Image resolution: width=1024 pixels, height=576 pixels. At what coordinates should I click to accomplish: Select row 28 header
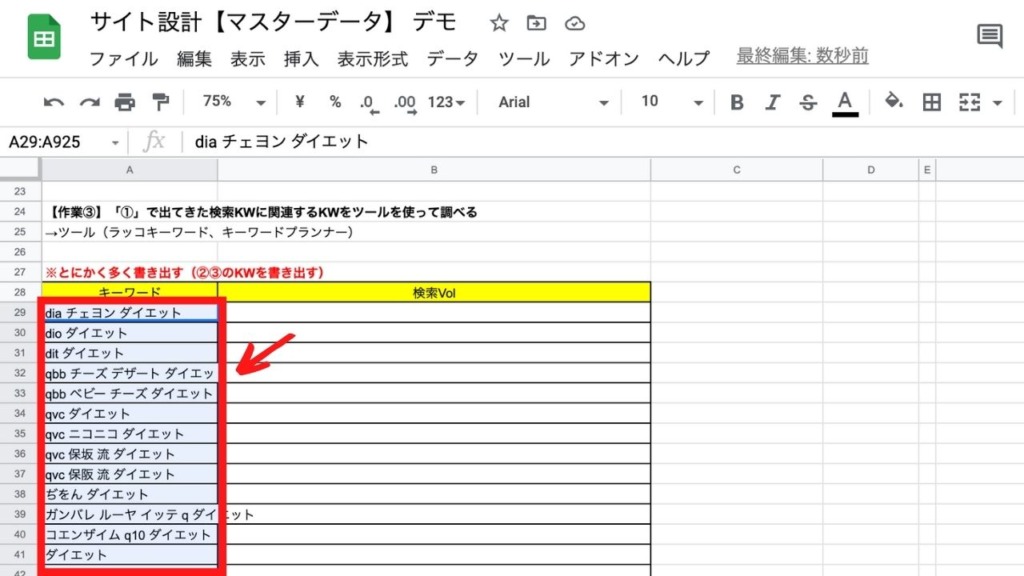point(20,292)
